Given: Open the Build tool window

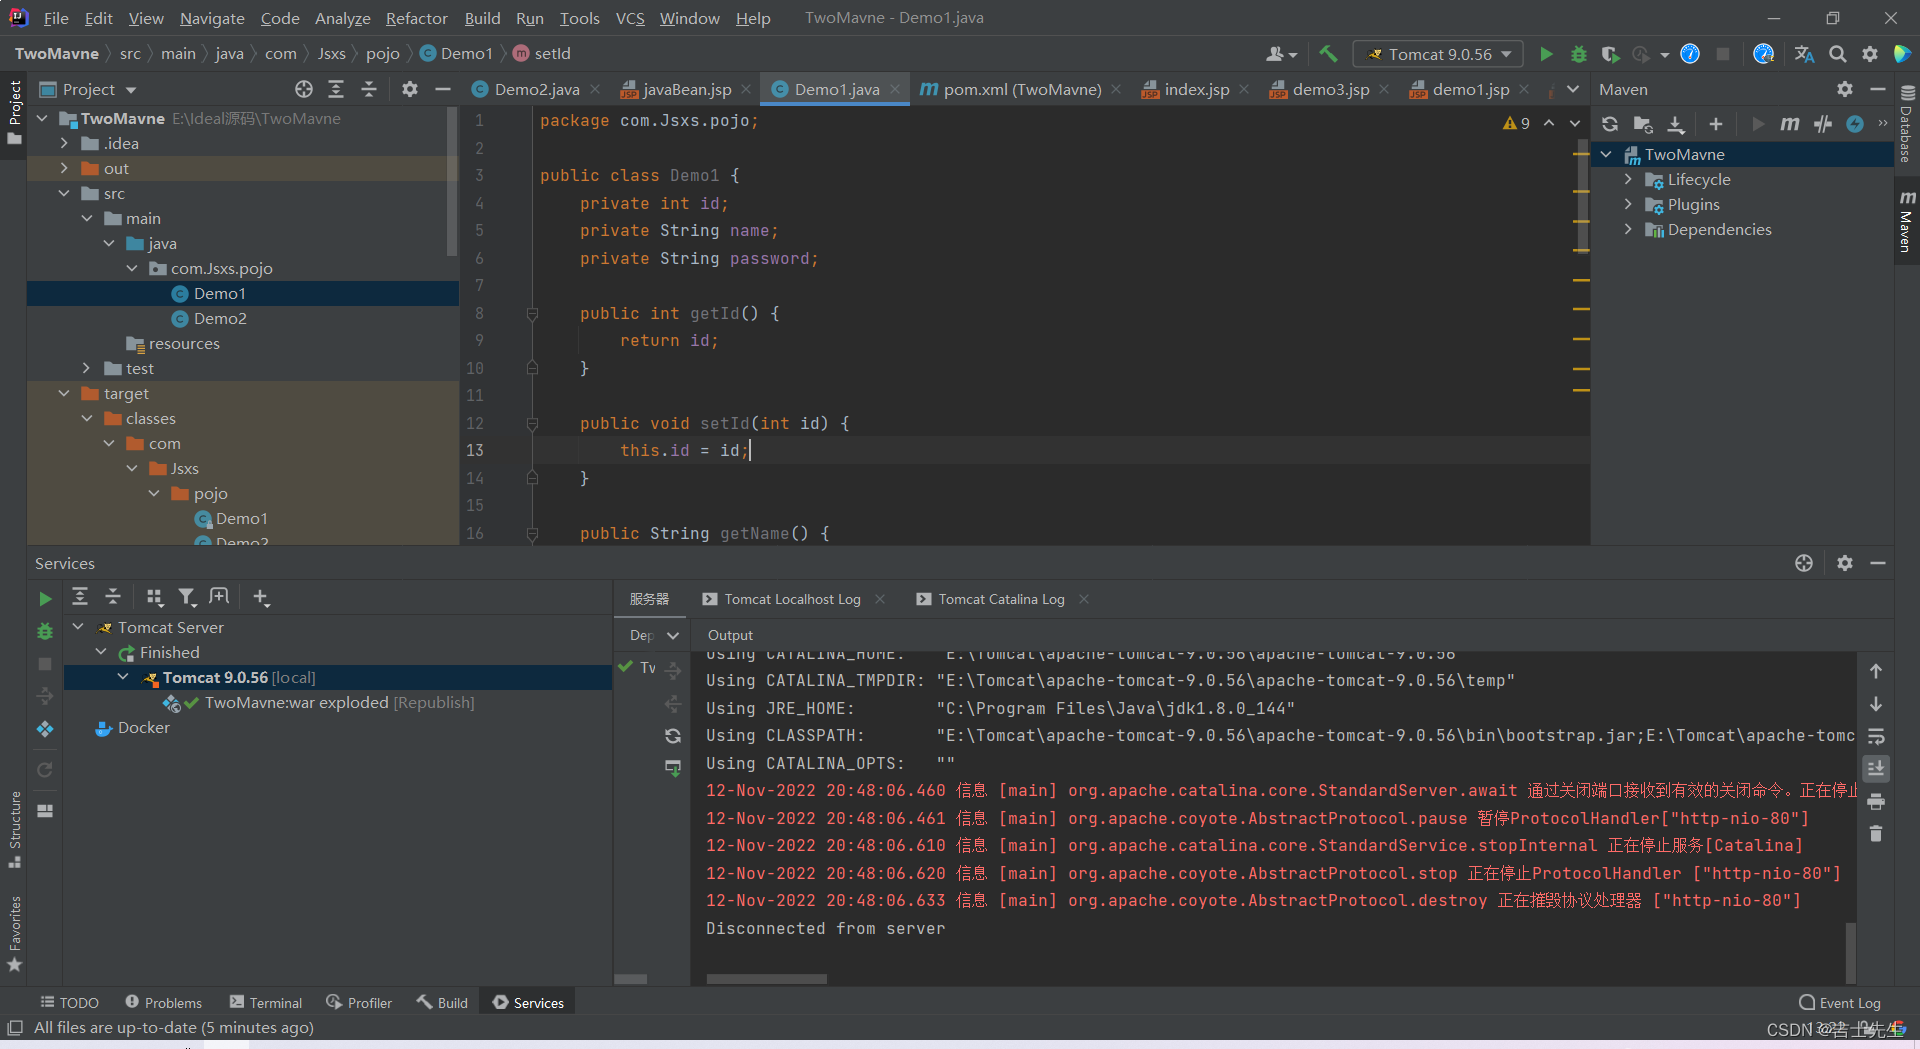Looking at the screenshot, I should pos(442,1002).
